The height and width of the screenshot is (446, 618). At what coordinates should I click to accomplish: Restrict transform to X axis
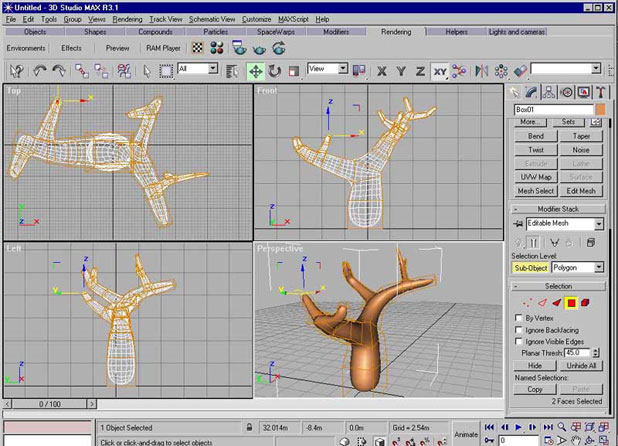coord(382,71)
